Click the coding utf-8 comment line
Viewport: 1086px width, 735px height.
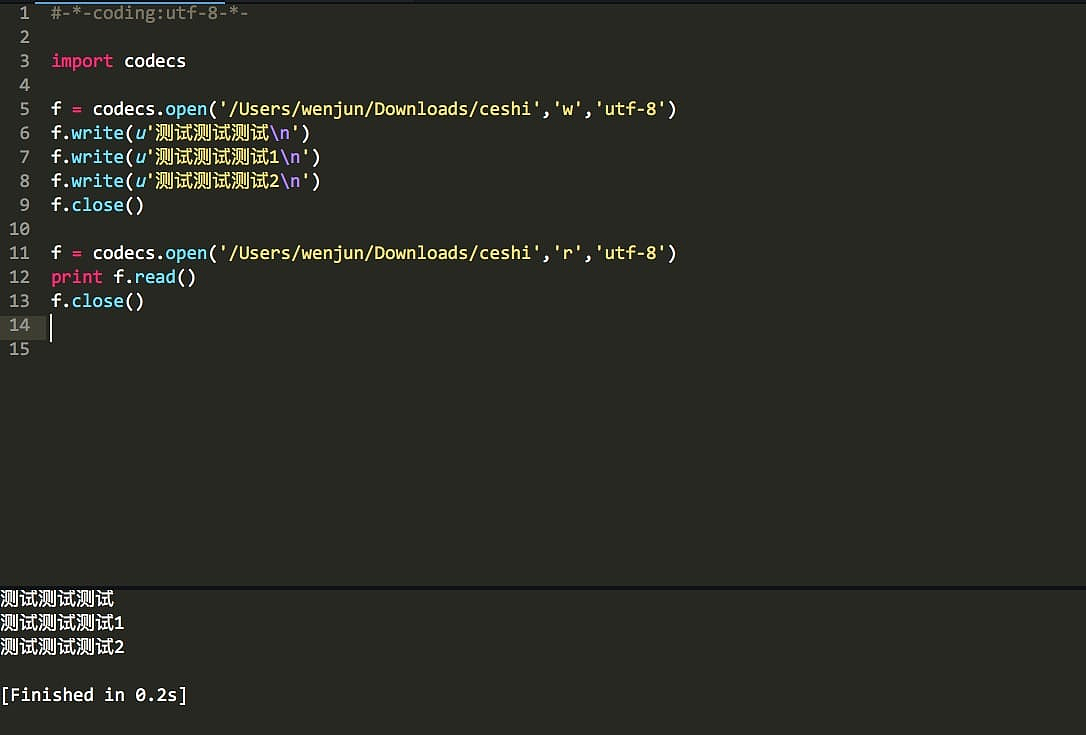[x=150, y=13]
